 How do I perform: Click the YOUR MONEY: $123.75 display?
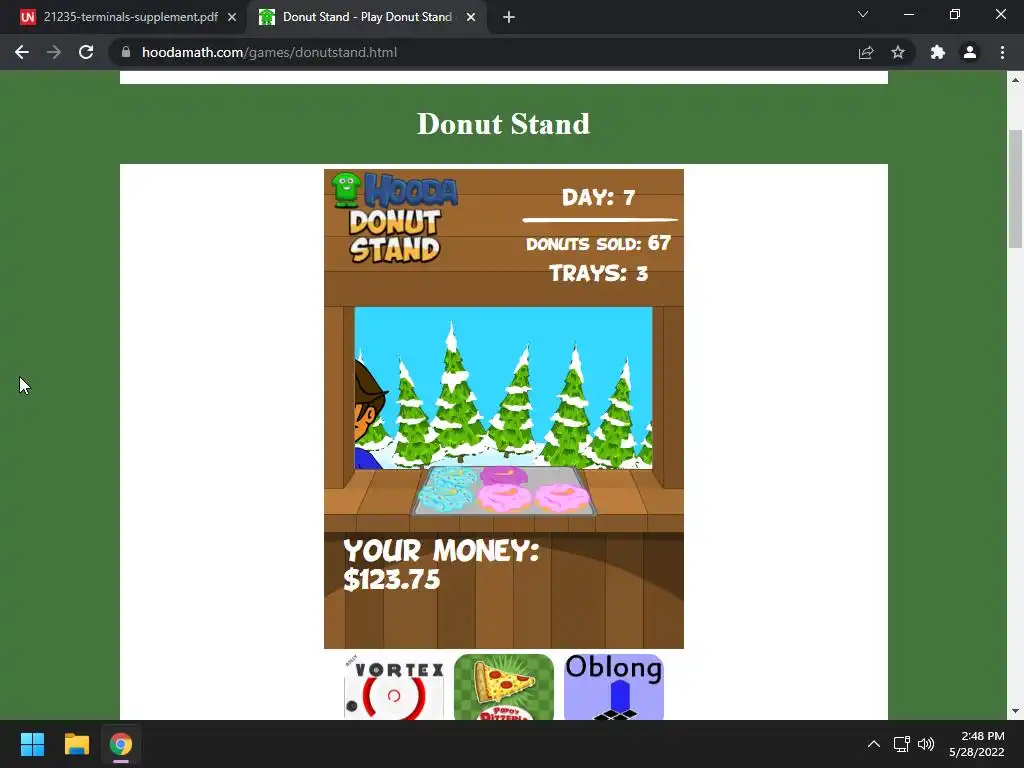(441, 565)
